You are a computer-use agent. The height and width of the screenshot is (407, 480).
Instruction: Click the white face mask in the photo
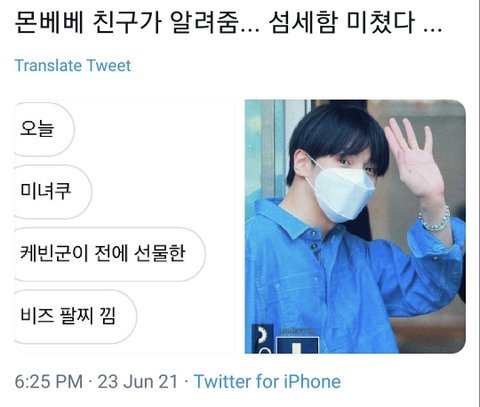click(339, 191)
